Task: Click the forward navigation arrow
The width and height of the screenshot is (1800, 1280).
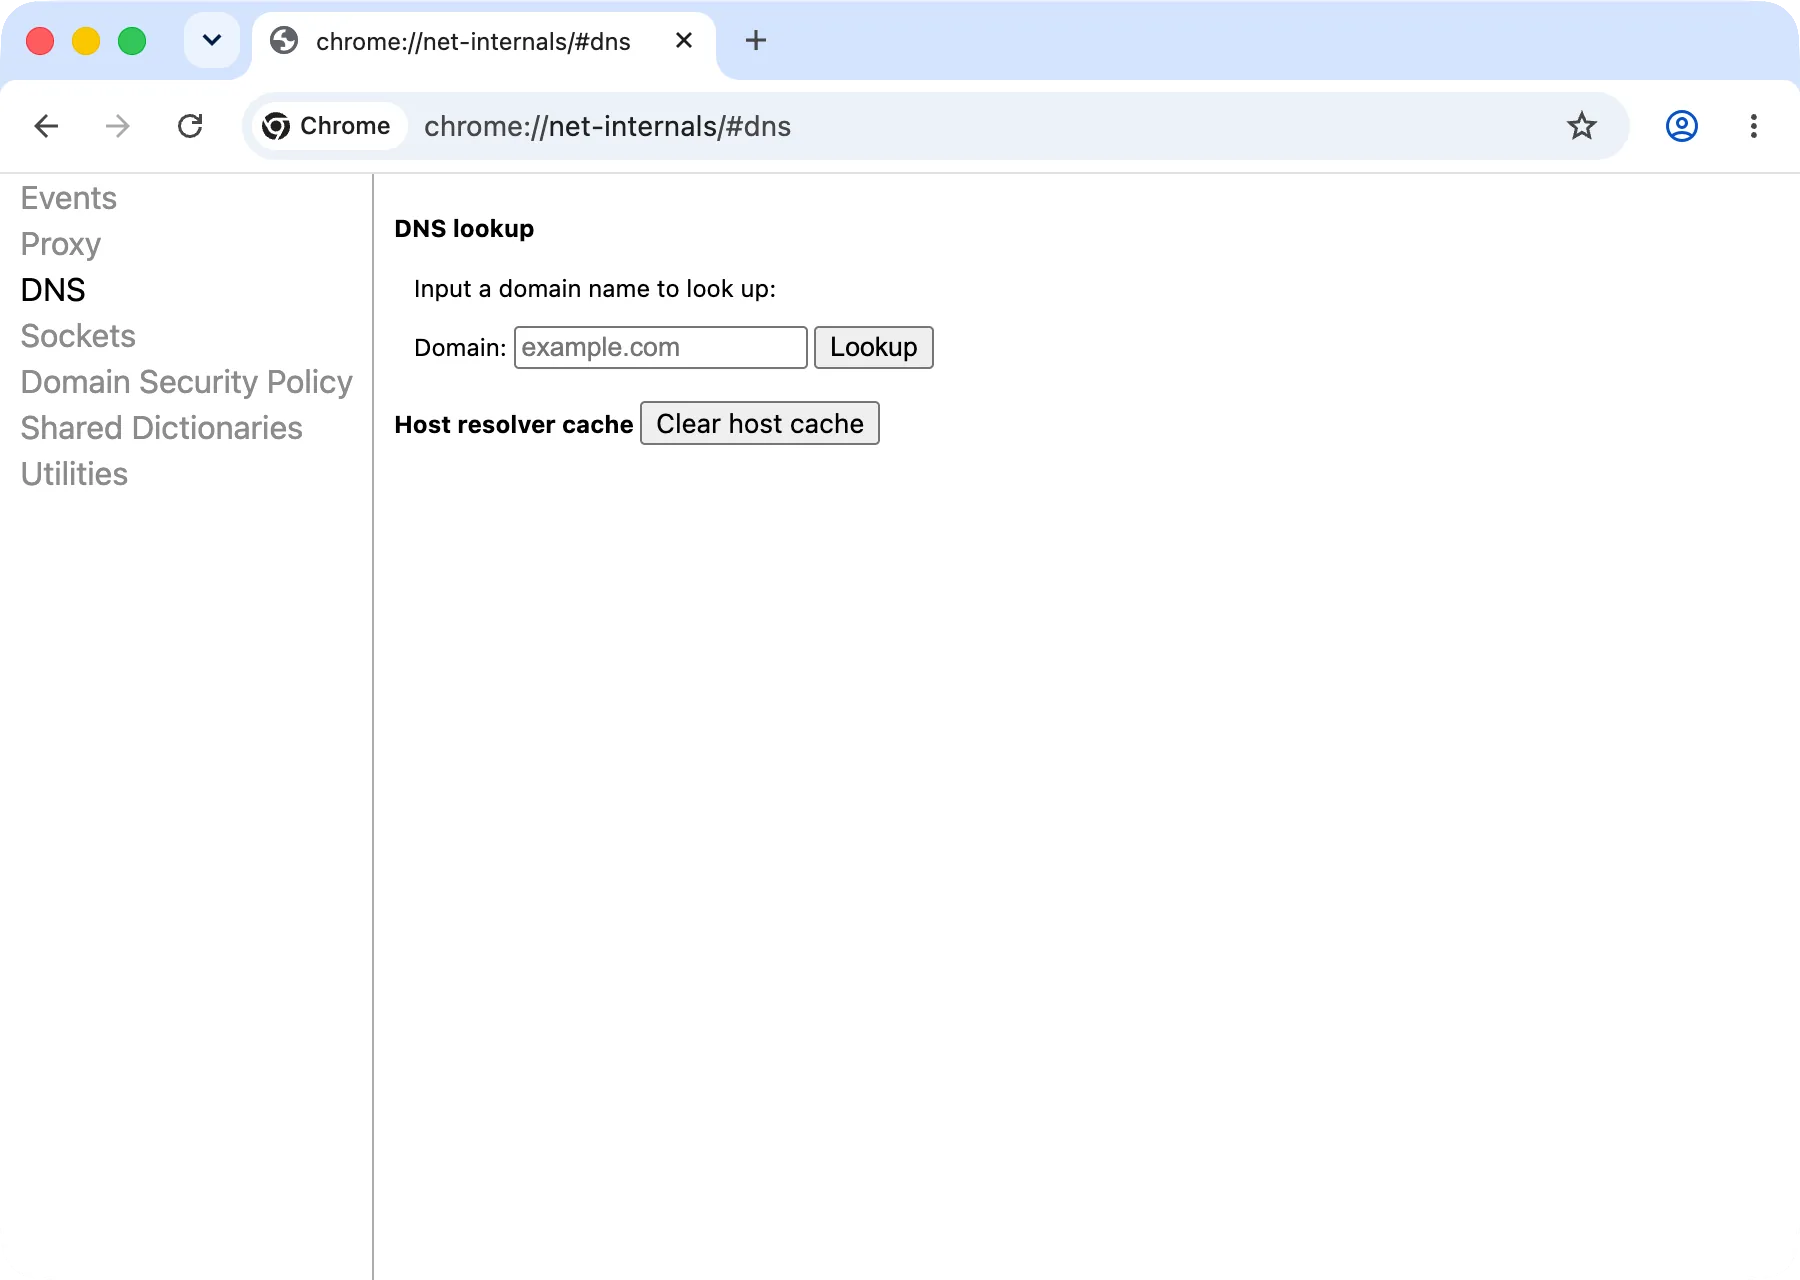Action: point(118,126)
